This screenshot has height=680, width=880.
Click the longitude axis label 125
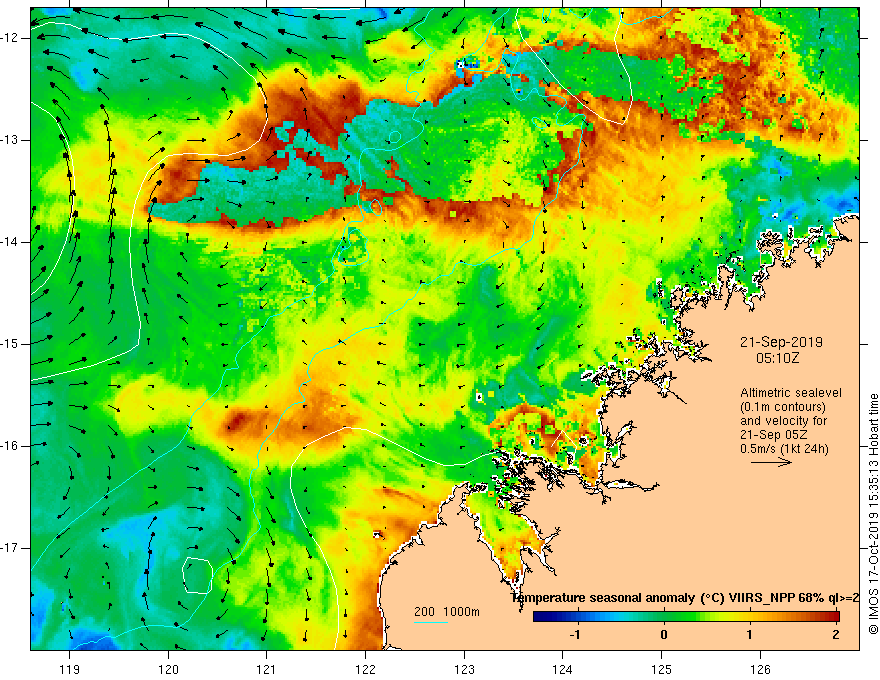click(662, 669)
